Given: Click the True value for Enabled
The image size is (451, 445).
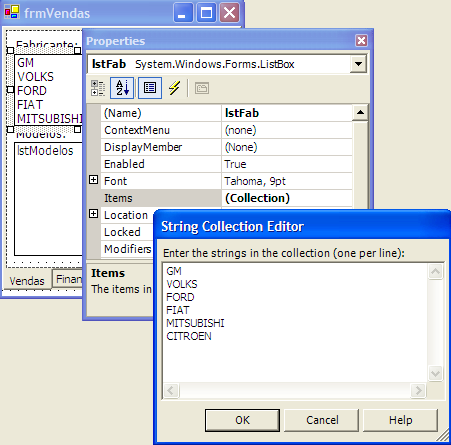Looking at the screenshot, I should 287,164.
